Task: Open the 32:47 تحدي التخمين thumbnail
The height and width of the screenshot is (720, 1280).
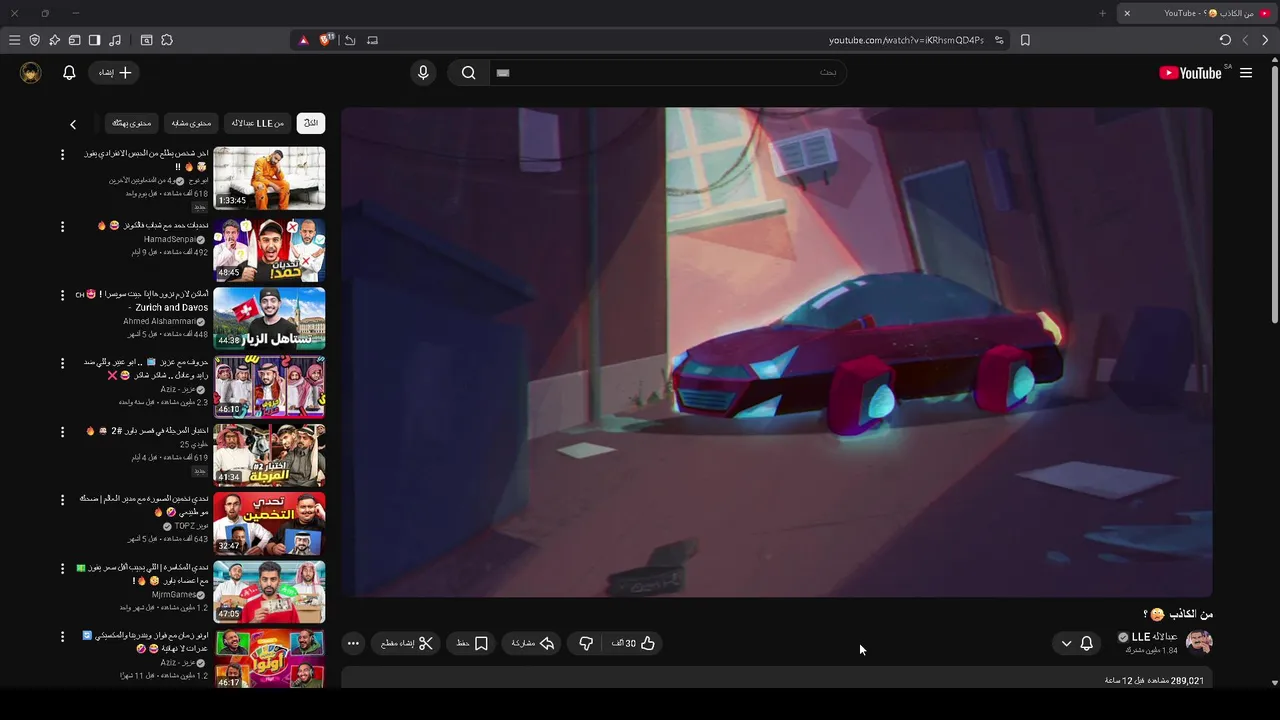Action: [x=269, y=523]
